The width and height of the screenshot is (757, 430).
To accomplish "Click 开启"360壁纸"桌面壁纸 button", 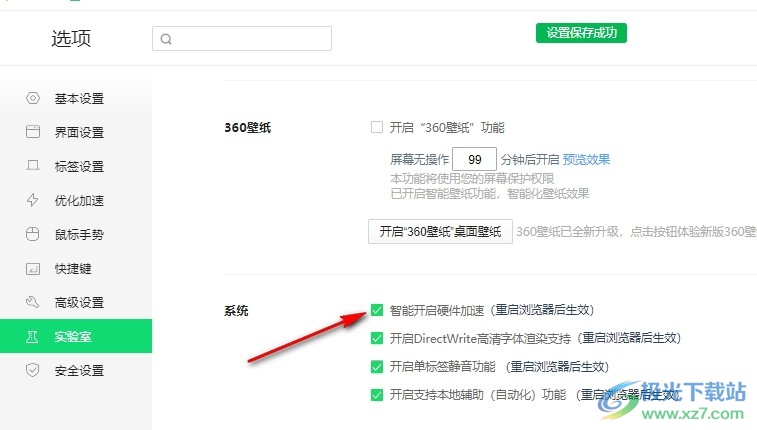I will coord(440,232).
